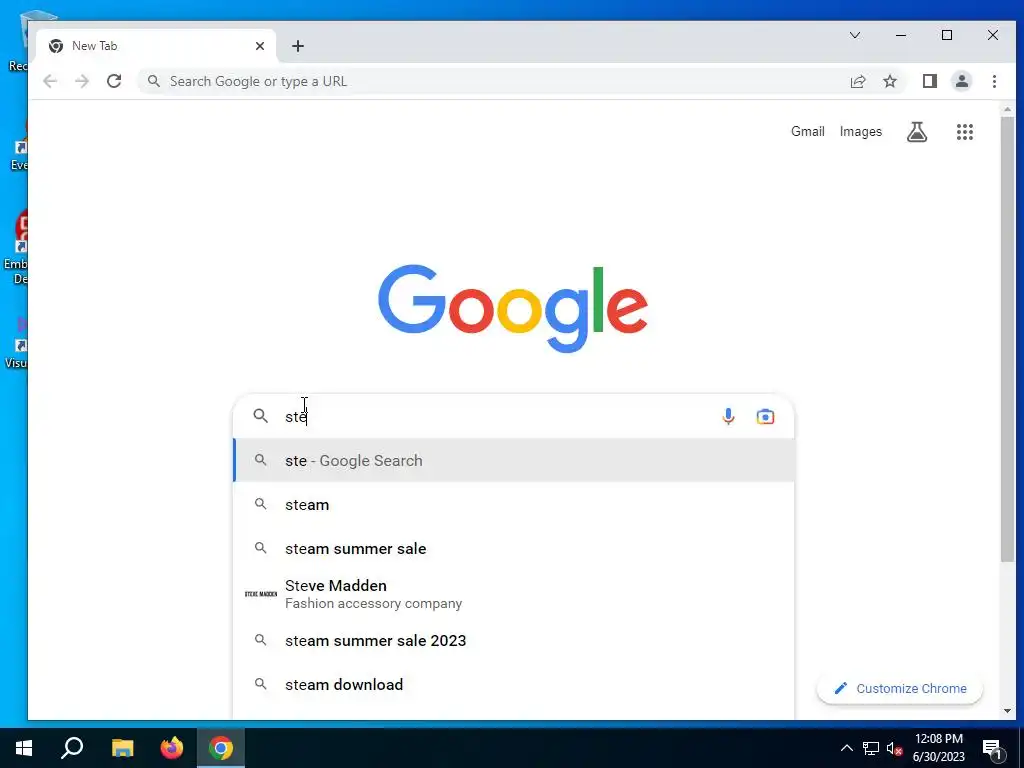Open the tab search dropdown chevron
The image size is (1024, 768).
(x=855, y=35)
